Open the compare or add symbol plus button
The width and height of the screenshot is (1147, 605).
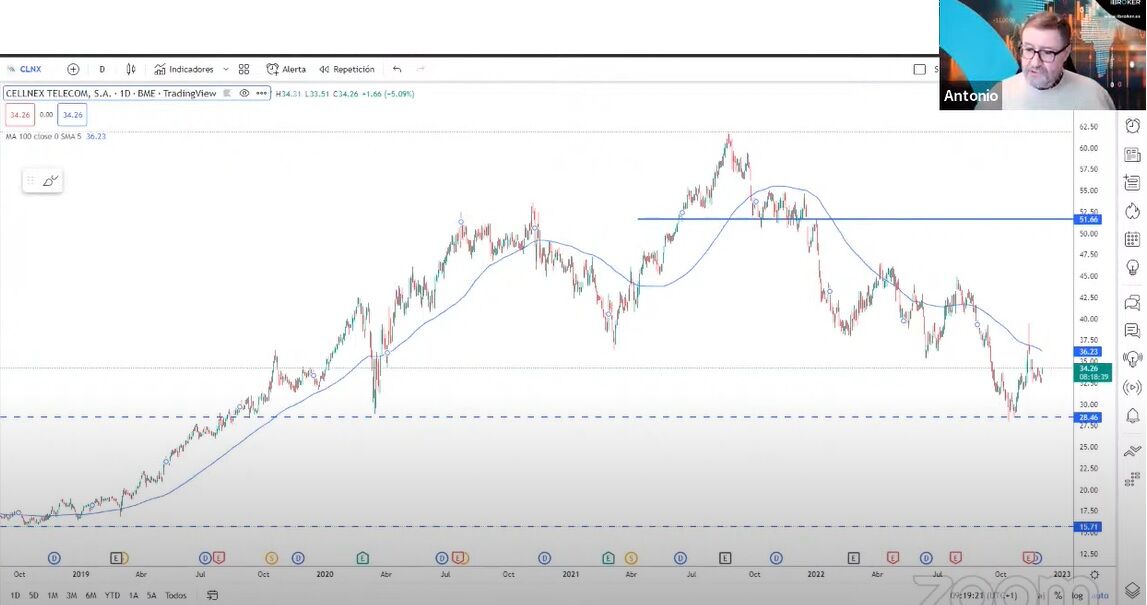pos(73,69)
